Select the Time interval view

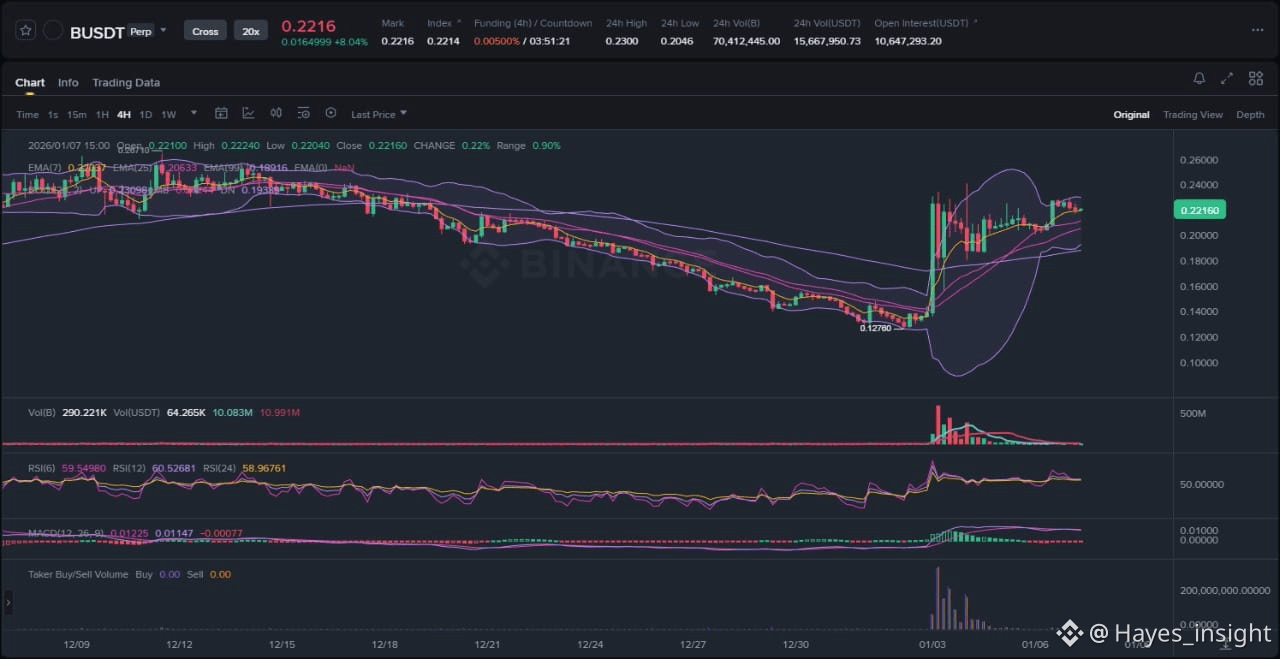click(x=27, y=114)
